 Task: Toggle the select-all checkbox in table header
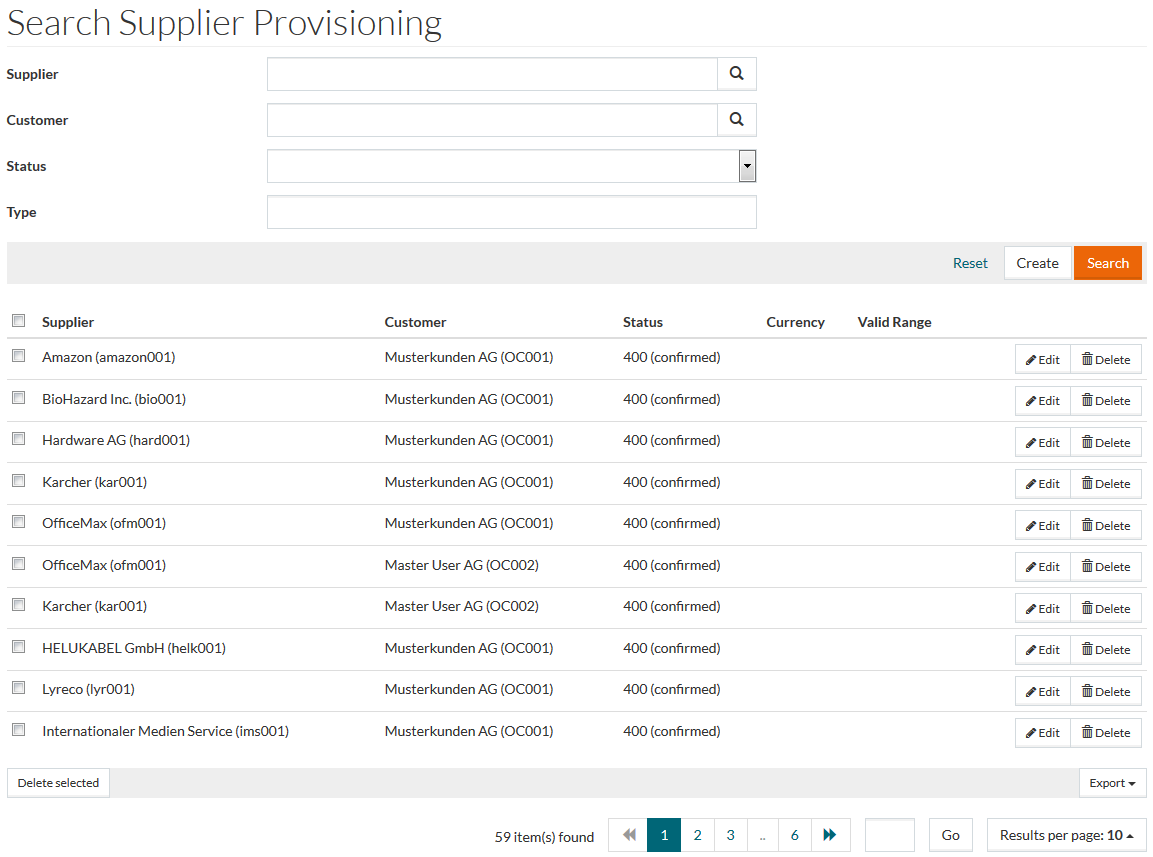18,321
